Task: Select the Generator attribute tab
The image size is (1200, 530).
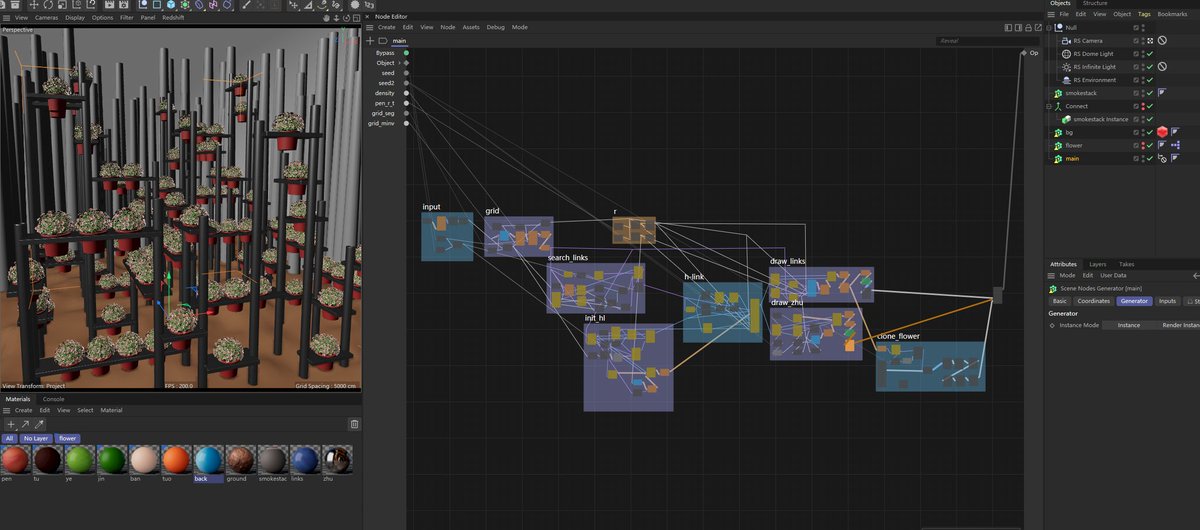Action: pos(1134,300)
